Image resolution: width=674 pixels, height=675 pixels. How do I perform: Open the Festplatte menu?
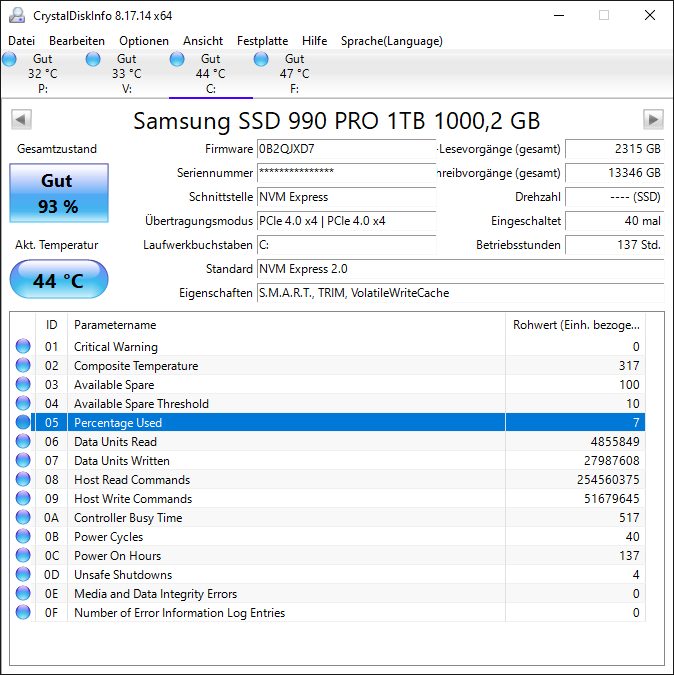click(x=263, y=41)
